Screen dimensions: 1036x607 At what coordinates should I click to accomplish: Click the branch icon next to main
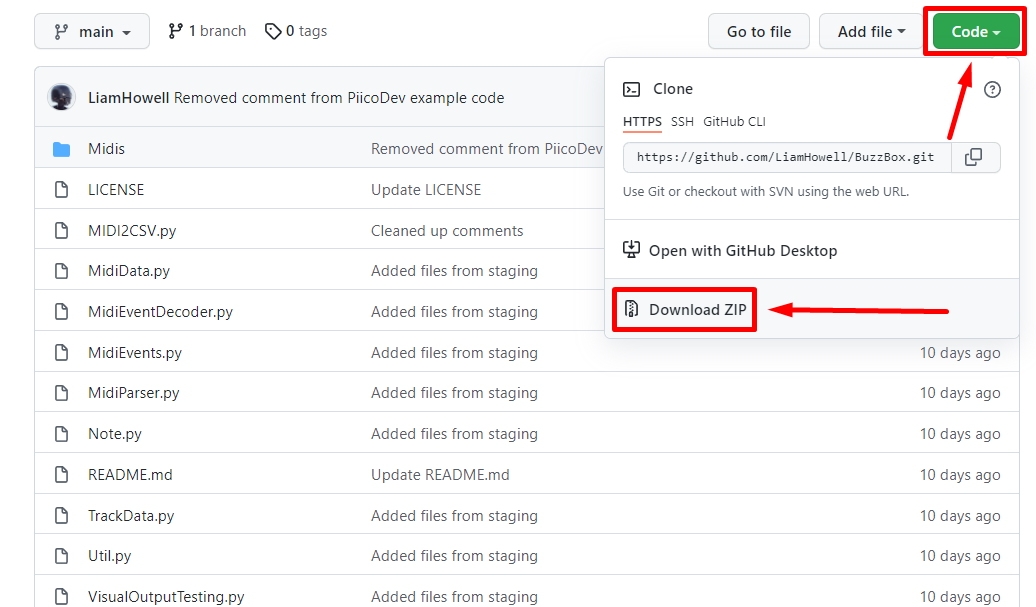[59, 31]
